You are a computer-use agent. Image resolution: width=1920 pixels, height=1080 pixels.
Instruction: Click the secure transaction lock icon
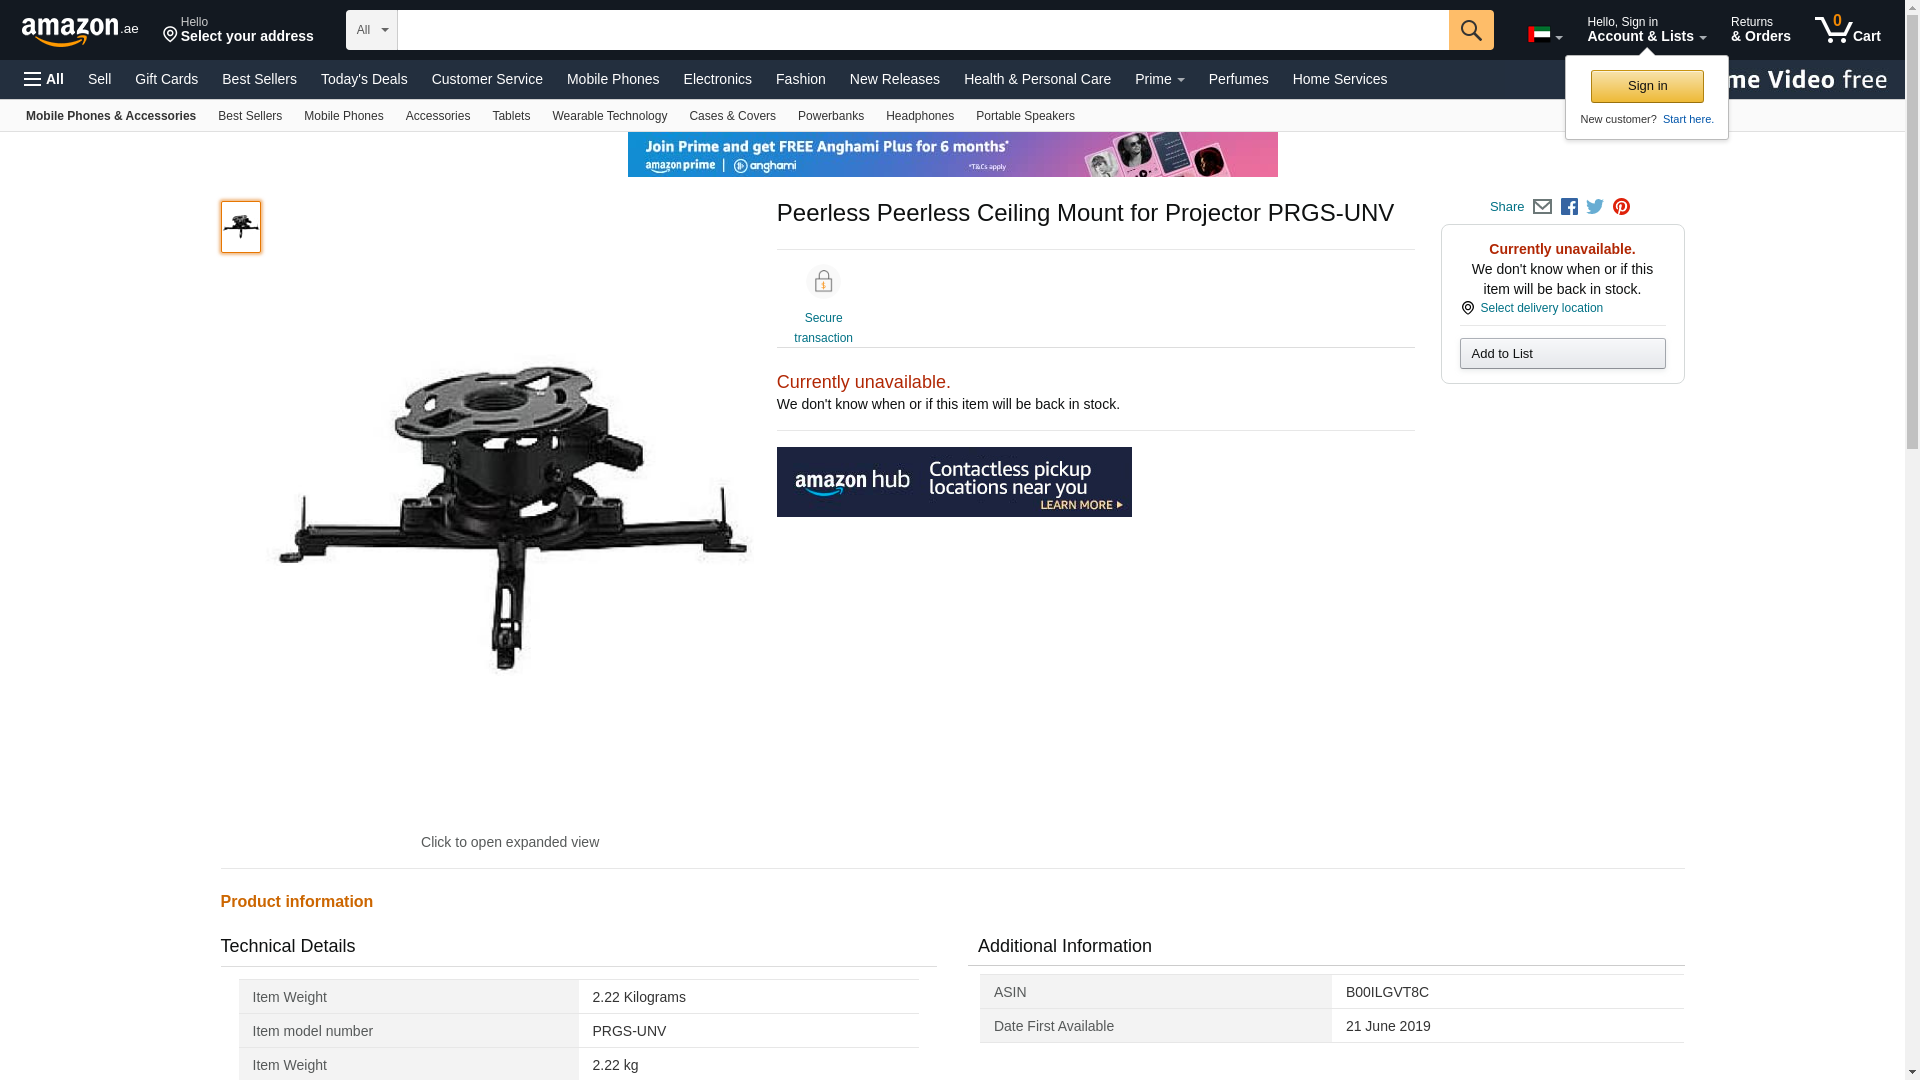[823, 282]
